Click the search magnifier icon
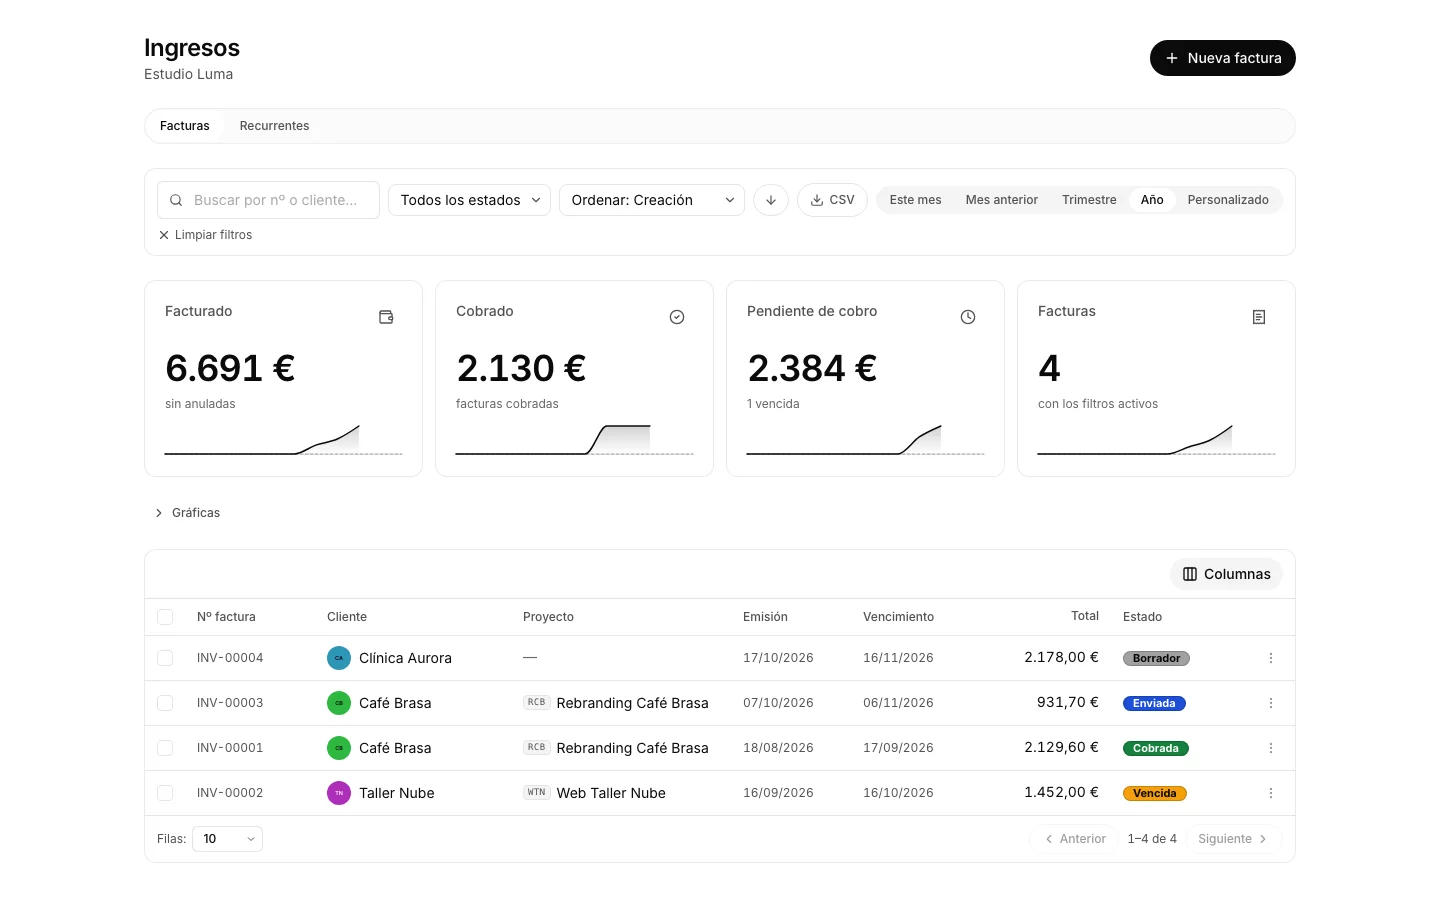1440x900 pixels. point(176,200)
